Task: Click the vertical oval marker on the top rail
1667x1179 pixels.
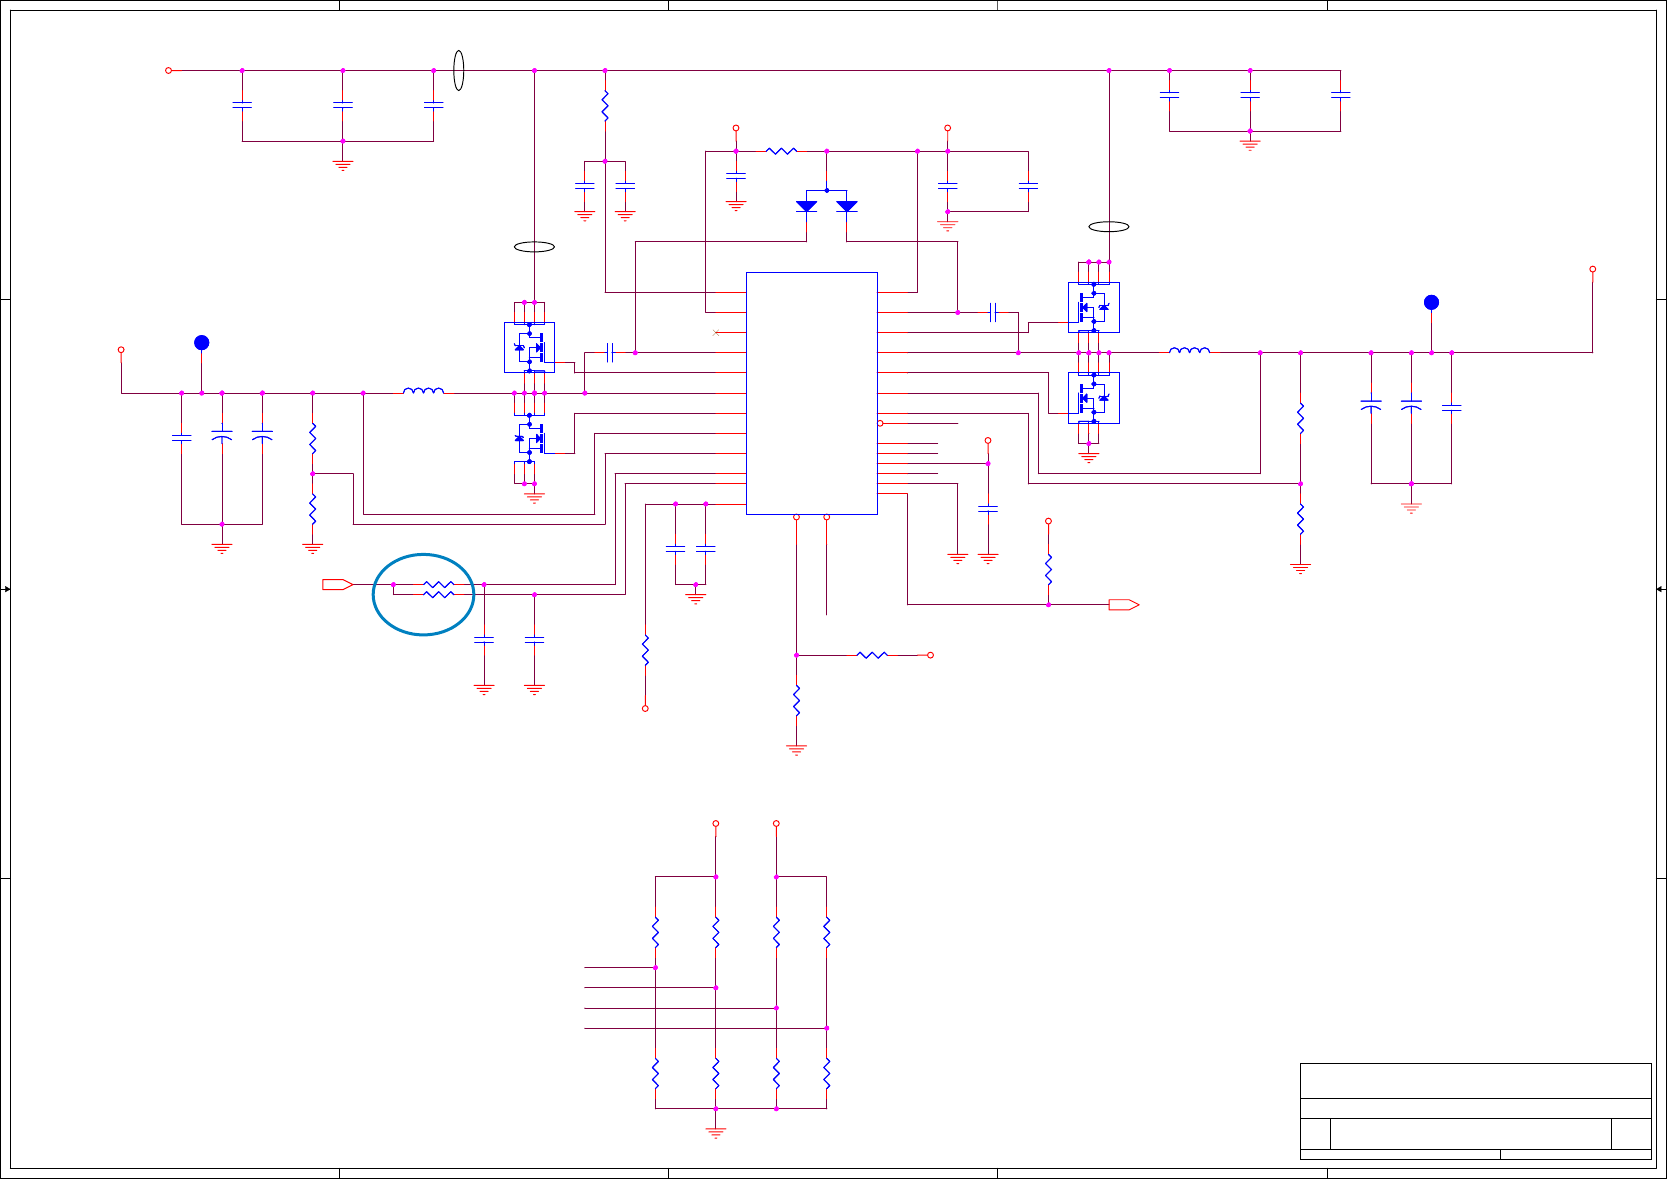Action: pyautogui.click(x=459, y=70)
